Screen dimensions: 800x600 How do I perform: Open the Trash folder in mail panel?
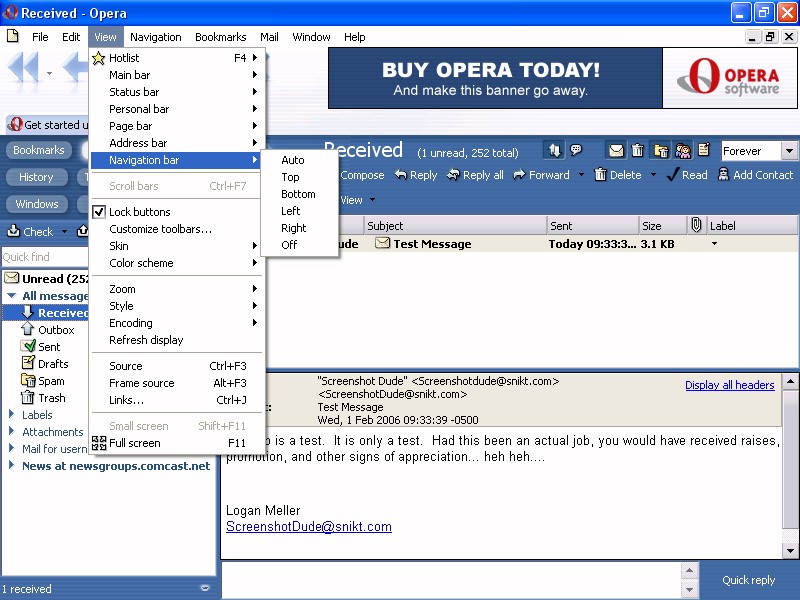tap(51, 398)
